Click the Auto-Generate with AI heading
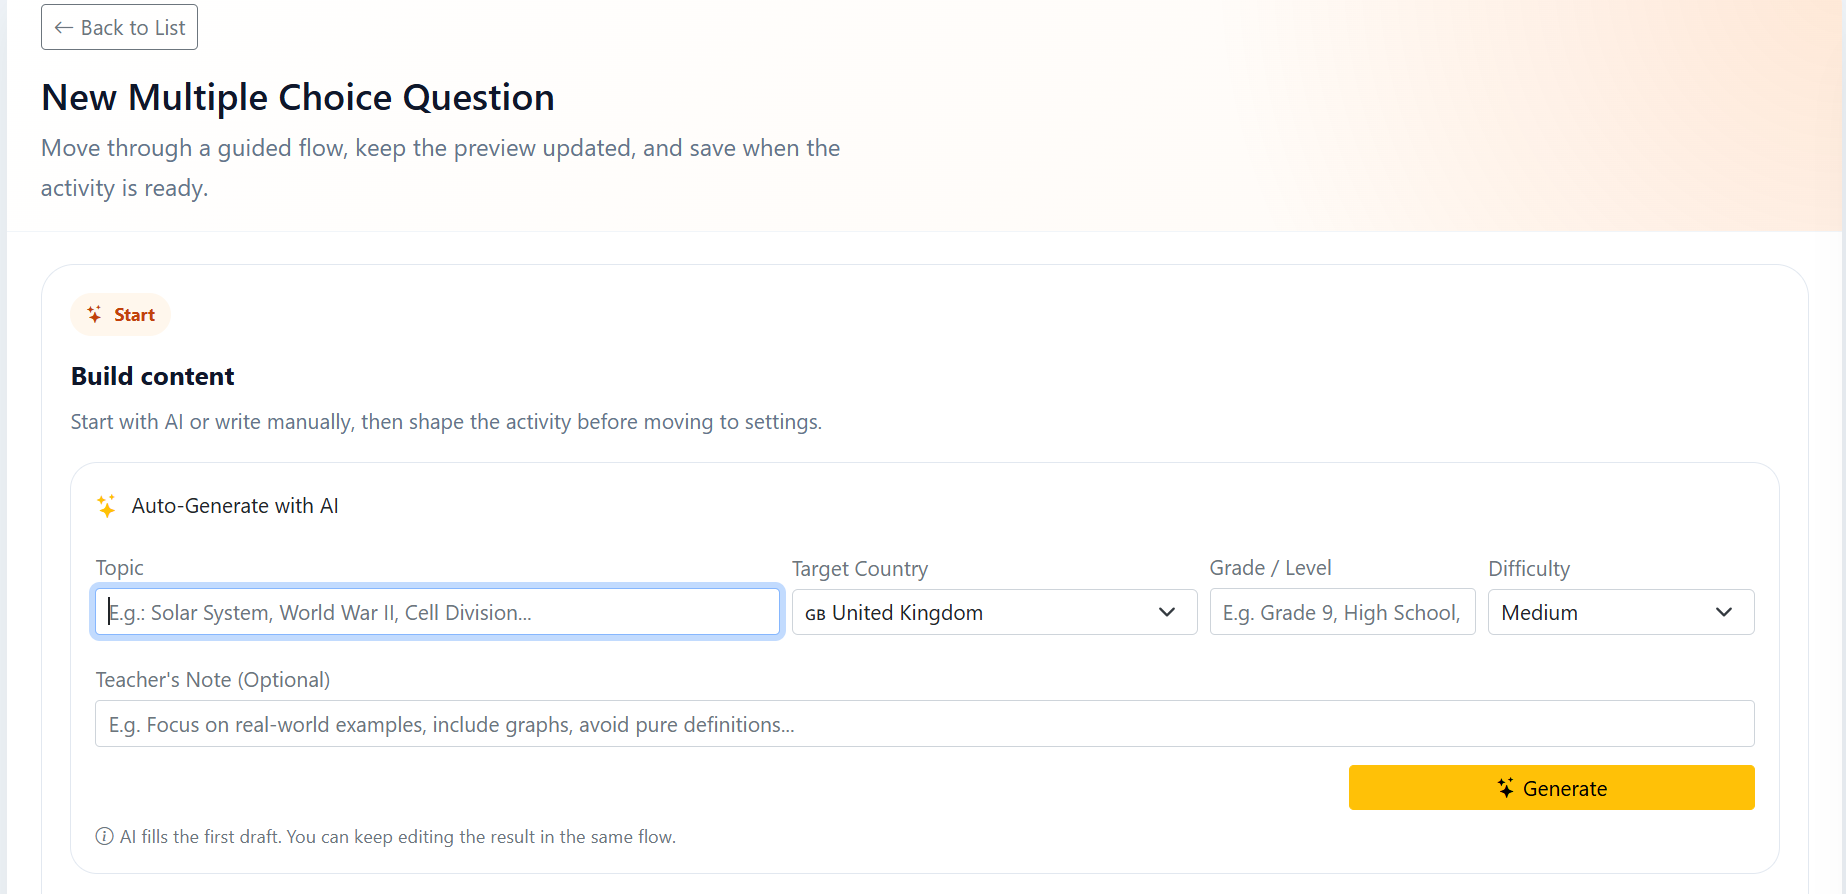This screenshot has height=894, width=1846. pyautogui.click(x=235, y=506)
